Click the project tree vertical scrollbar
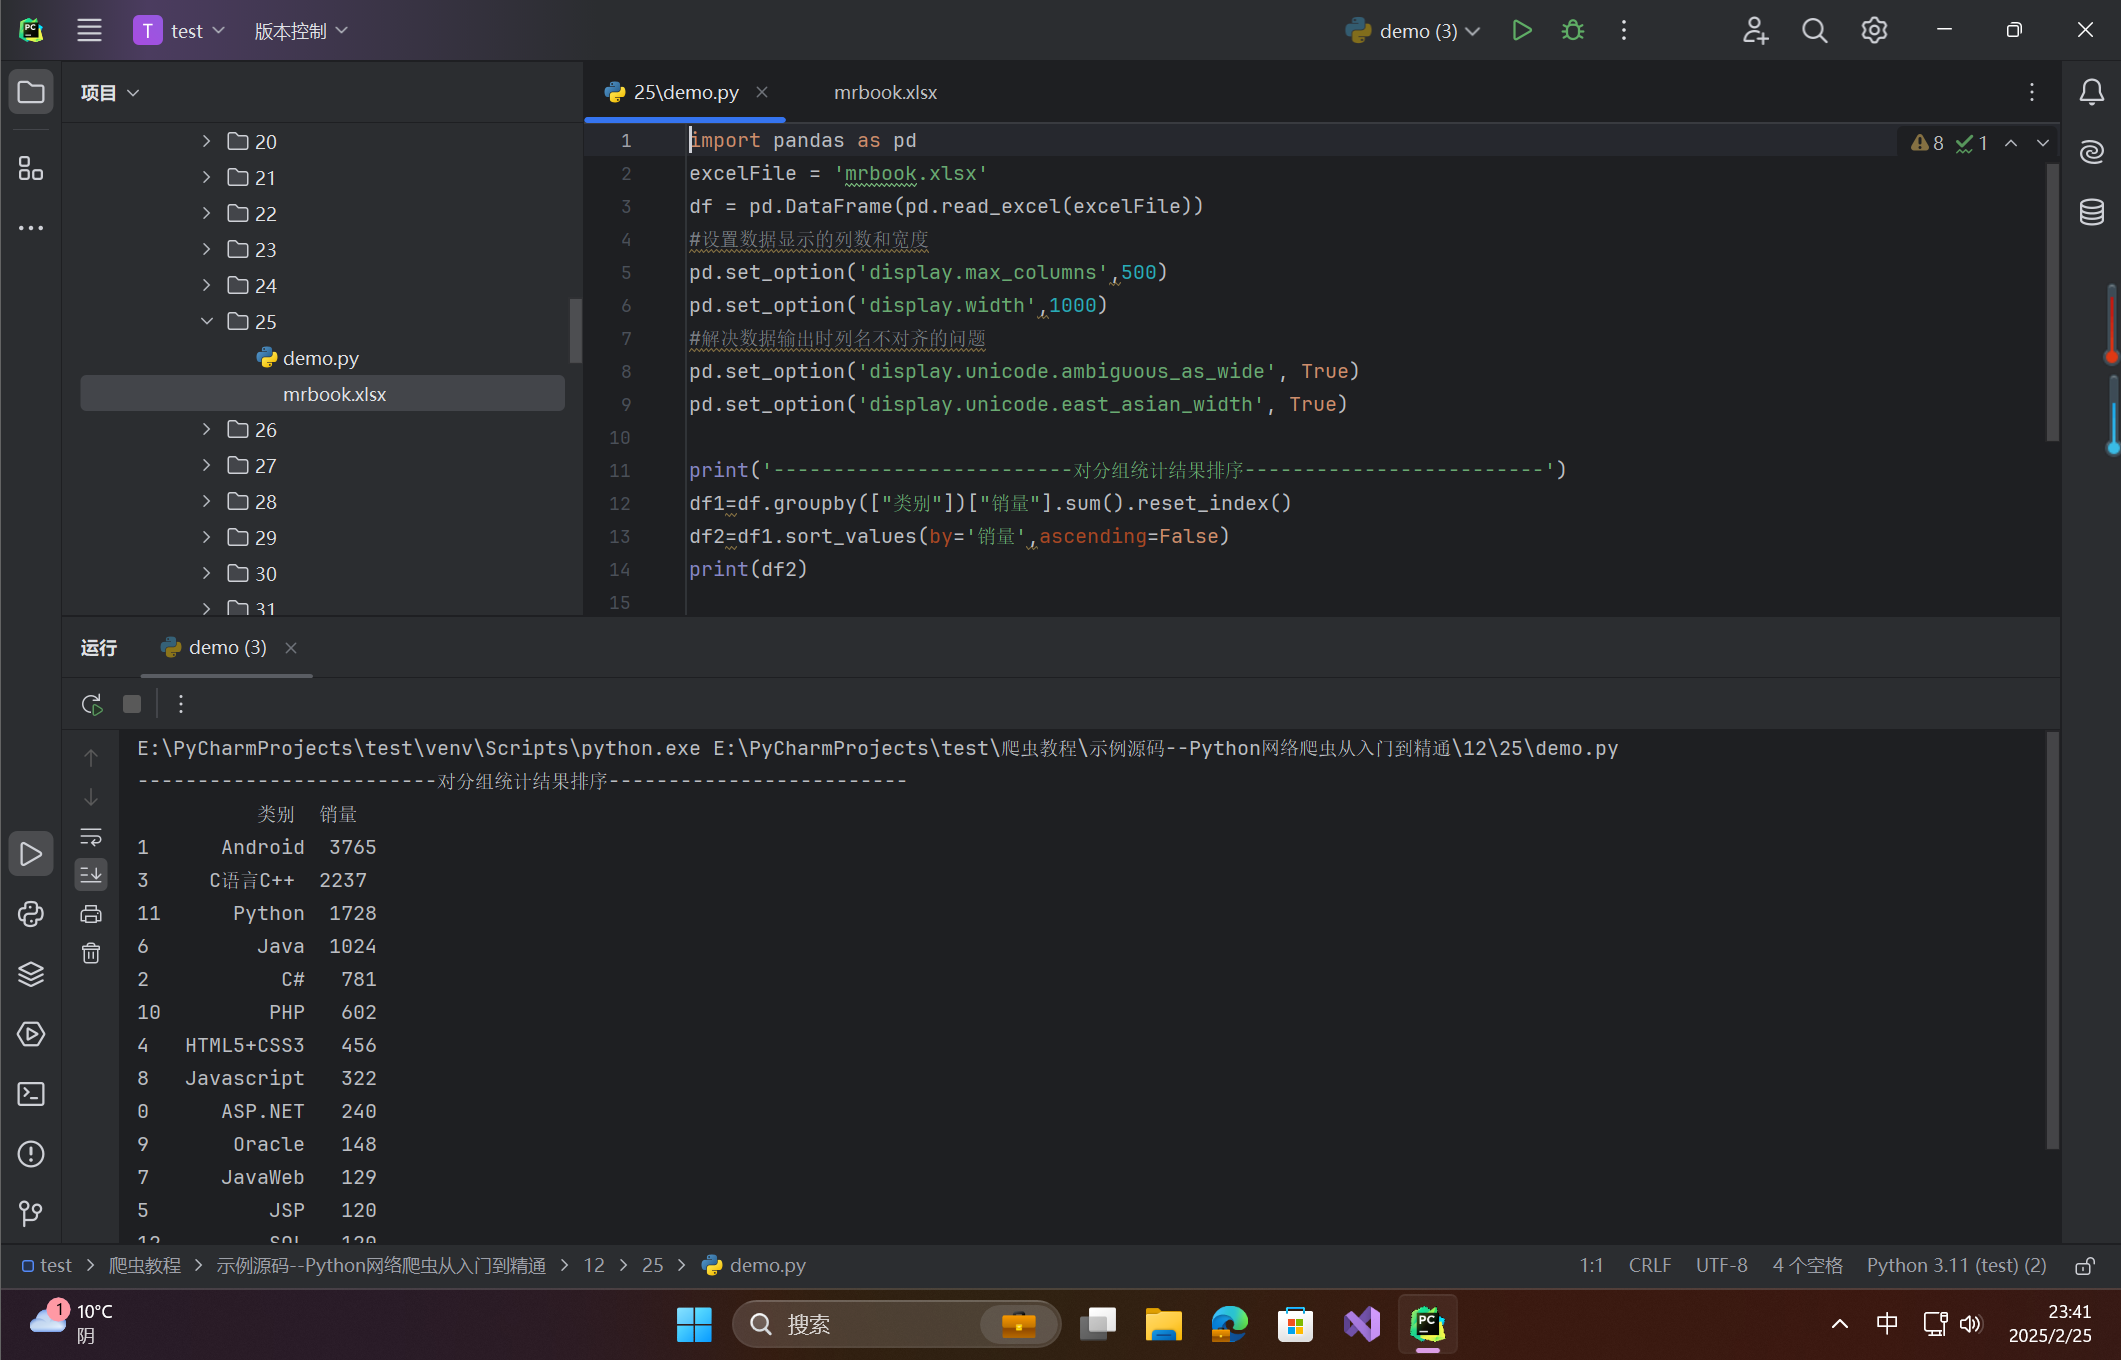The height and width of the screenshot is (1360, 2121). (575, 331)
